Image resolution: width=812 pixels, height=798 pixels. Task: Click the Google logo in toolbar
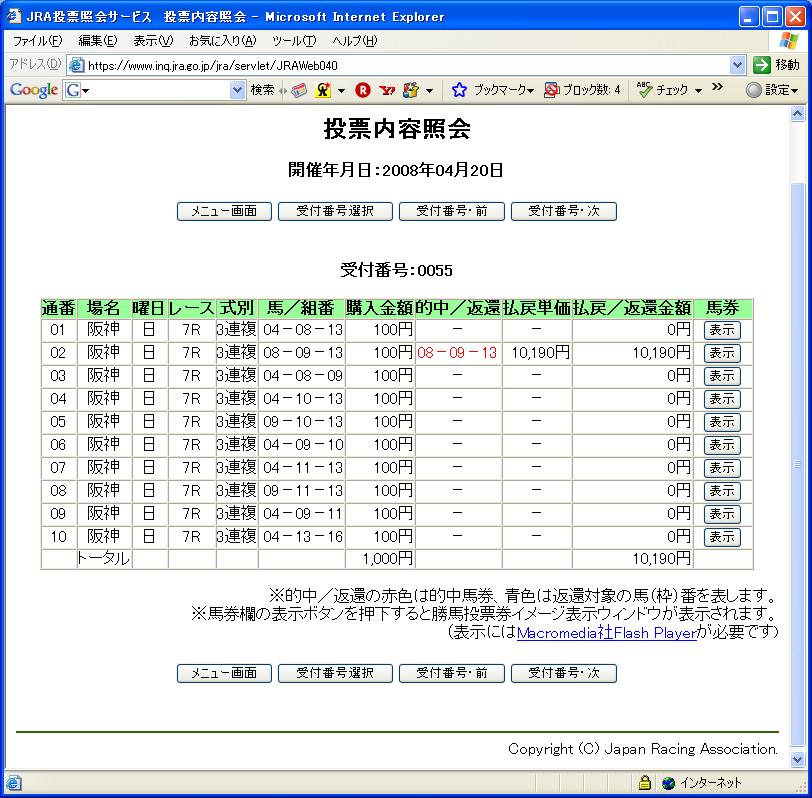coord(34,90)
